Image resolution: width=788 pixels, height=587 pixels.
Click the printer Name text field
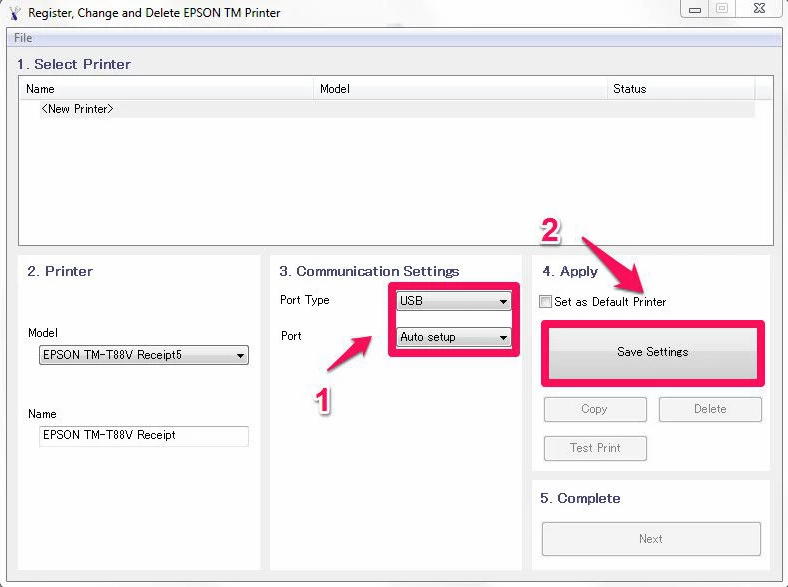[143, 435]
